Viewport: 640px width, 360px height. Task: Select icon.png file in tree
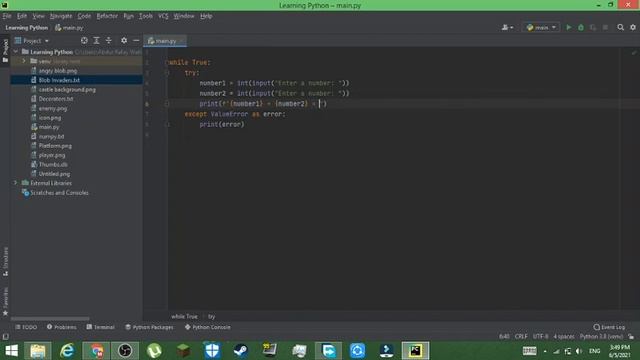pyautogui.click(x=50, y=118)
